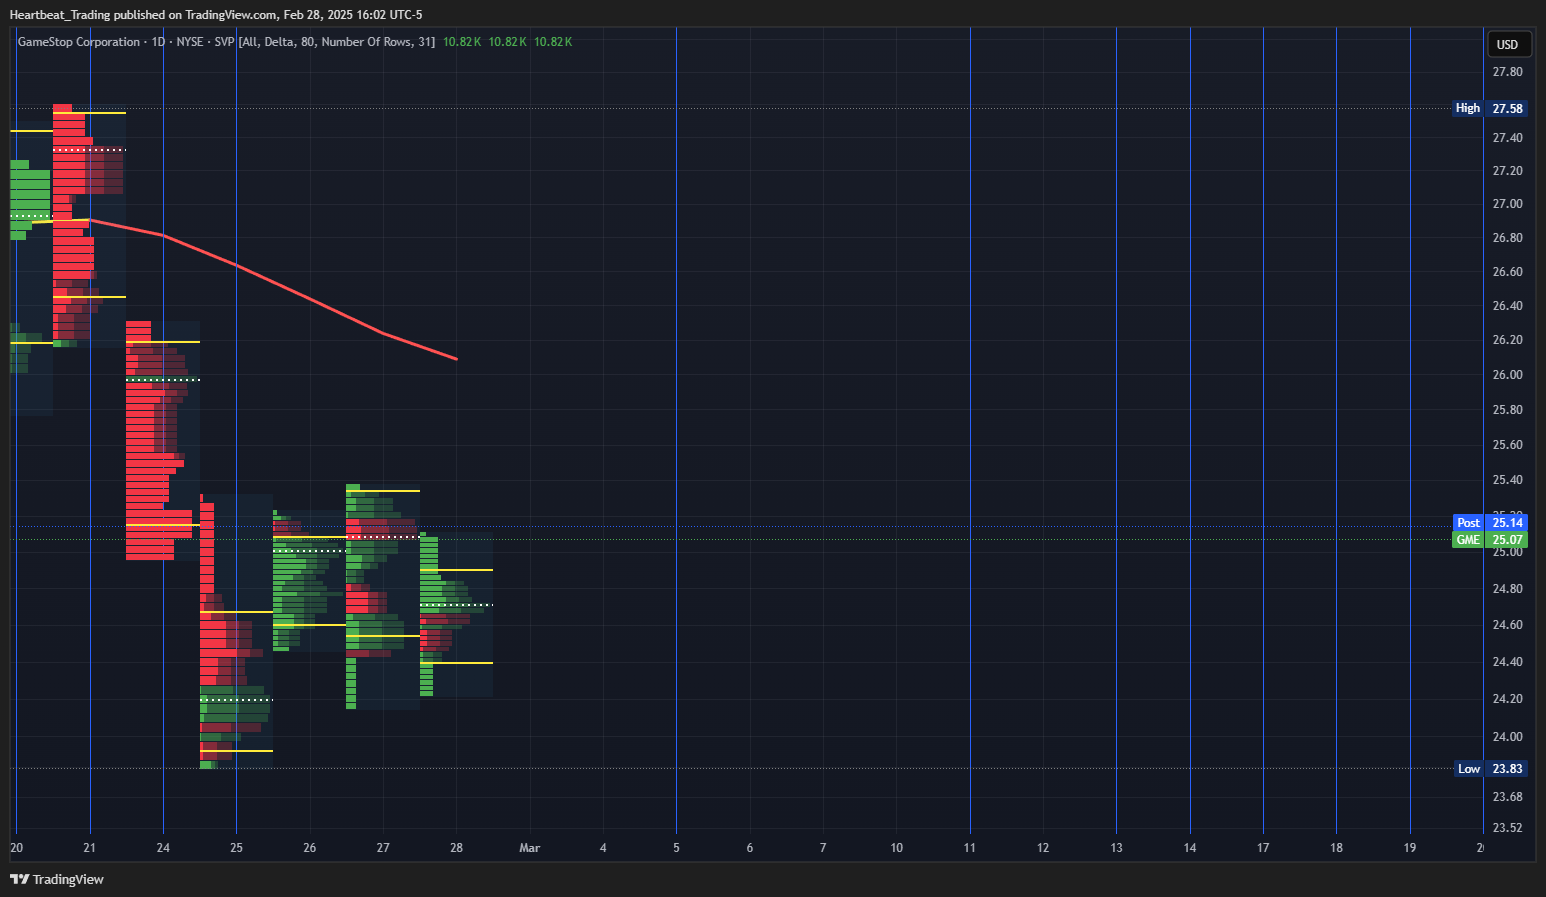This screenshot has height=897, width=1546.
Task: Select date 11 on the time axis
Action: point(970,848)
